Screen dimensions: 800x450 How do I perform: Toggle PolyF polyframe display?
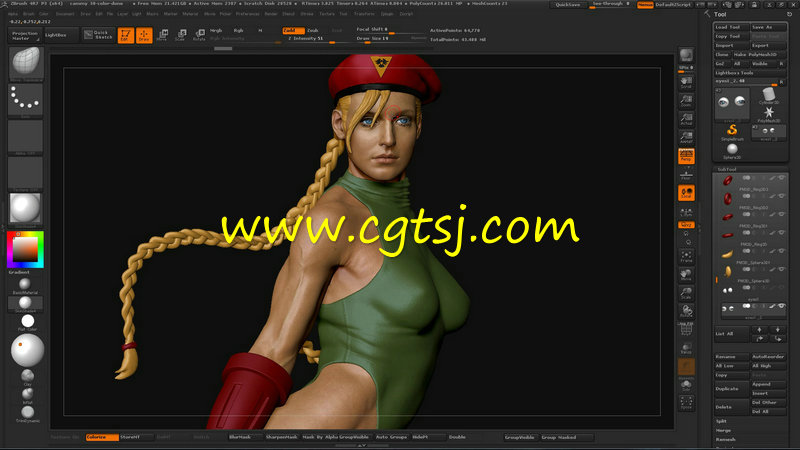pyautogui.click(x=686, y=330)
